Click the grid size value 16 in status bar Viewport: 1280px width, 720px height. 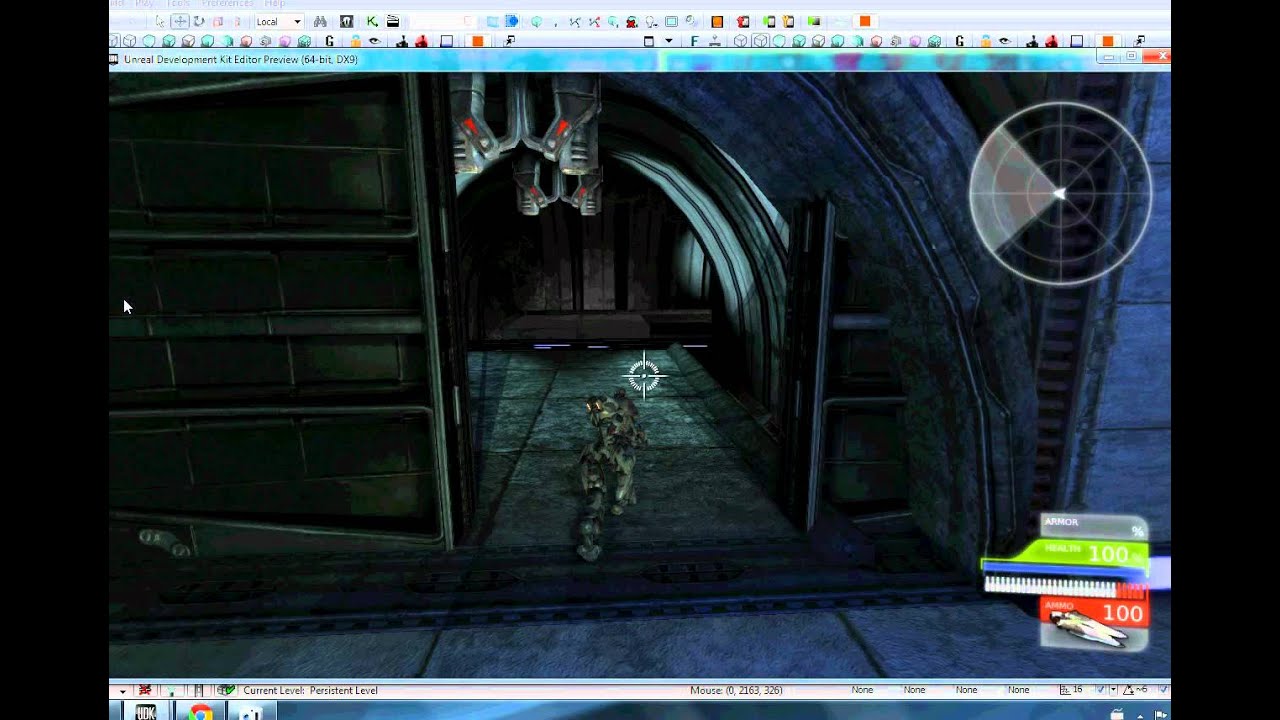tap(1077, 690)
